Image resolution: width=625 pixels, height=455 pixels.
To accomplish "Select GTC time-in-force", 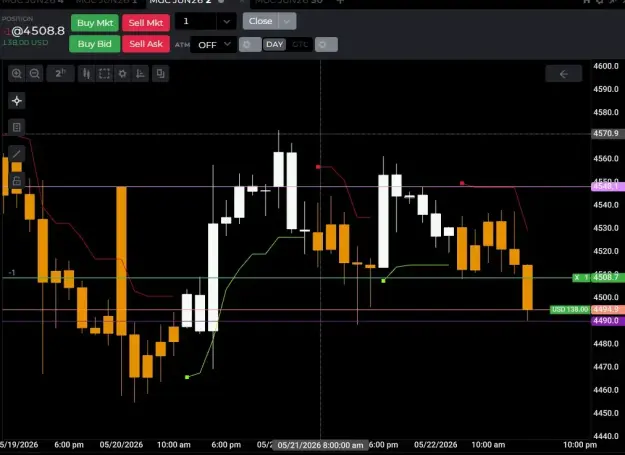I will (x=300, y=45).
